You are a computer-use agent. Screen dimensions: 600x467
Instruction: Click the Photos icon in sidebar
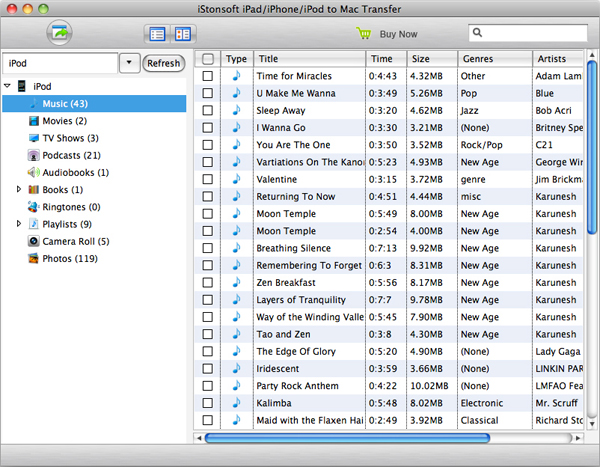(x=34, y=258)
